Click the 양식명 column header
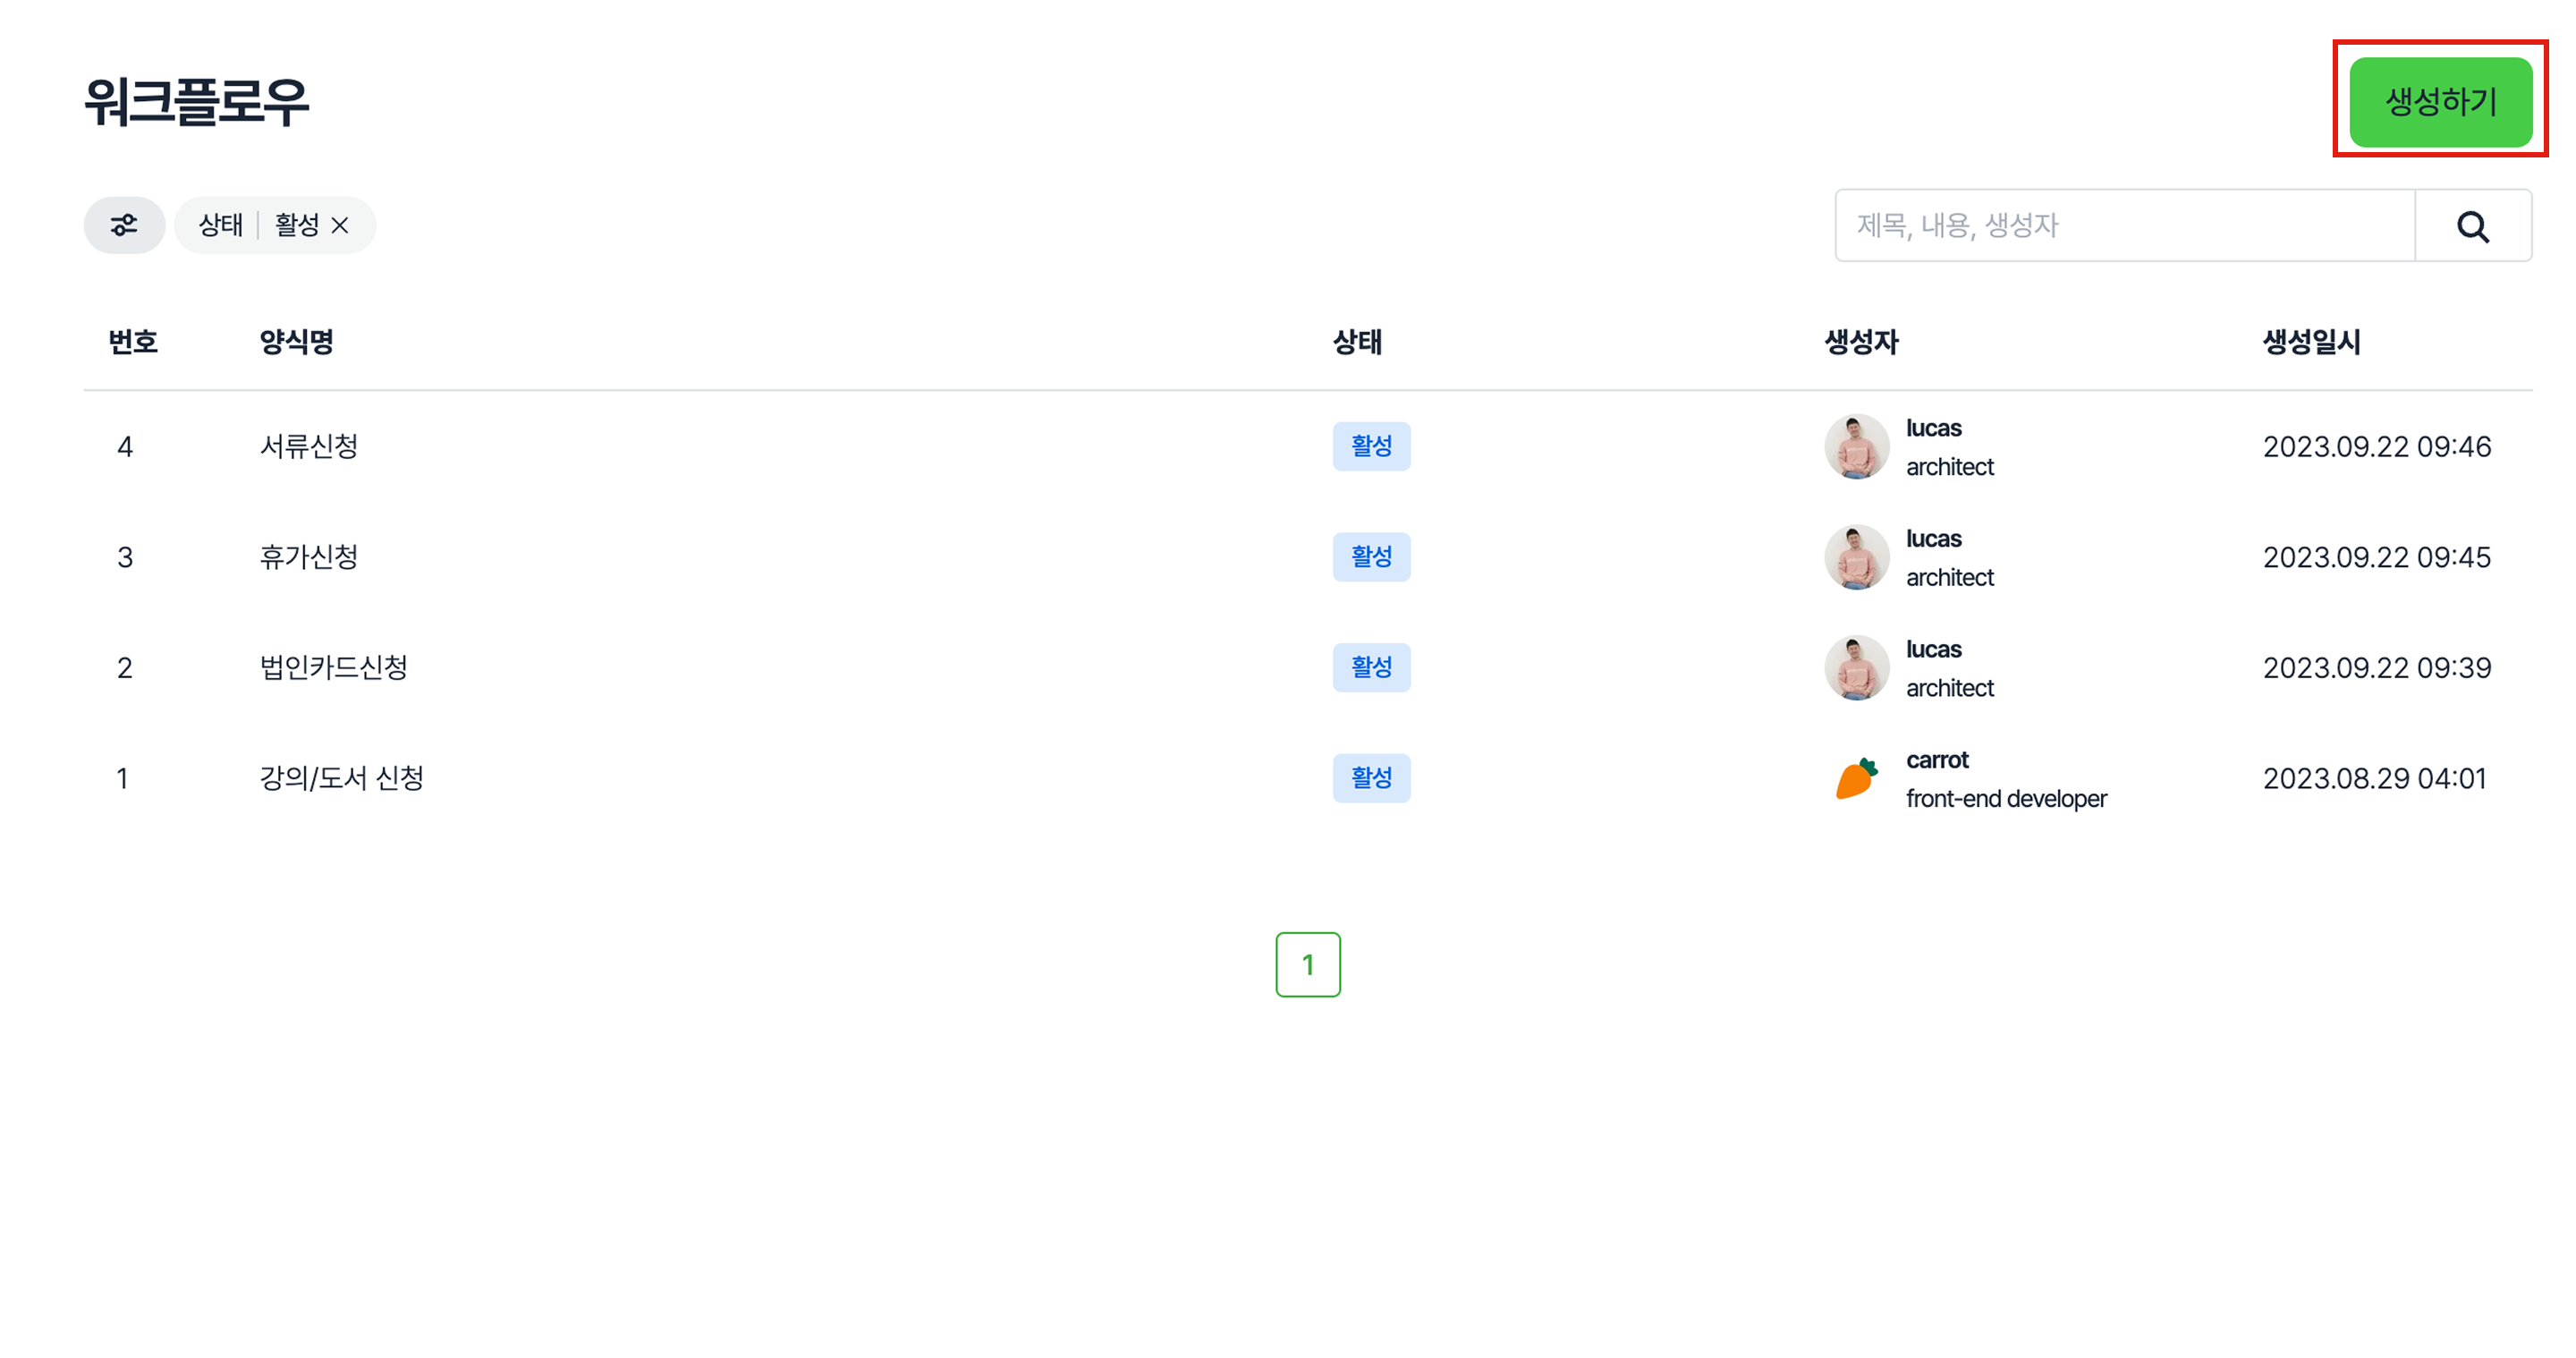Viewport: 2576px width, 1358px height. point(296,342)
